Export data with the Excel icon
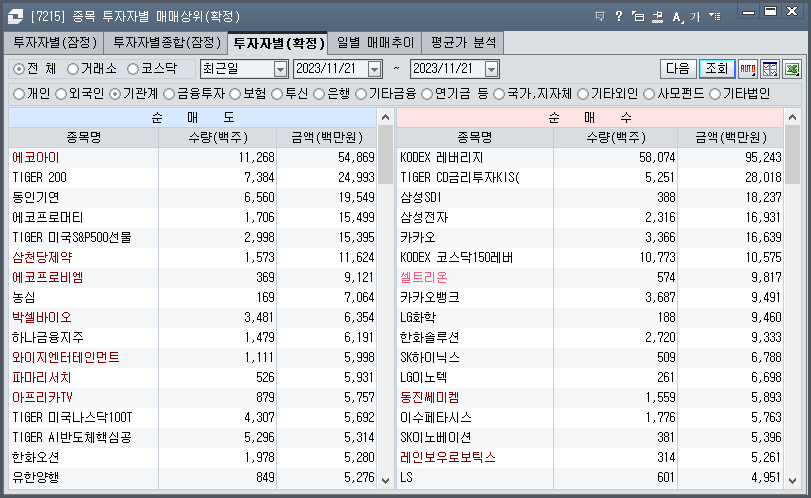This screenshot has height=498, width=811. pos(792,69)
